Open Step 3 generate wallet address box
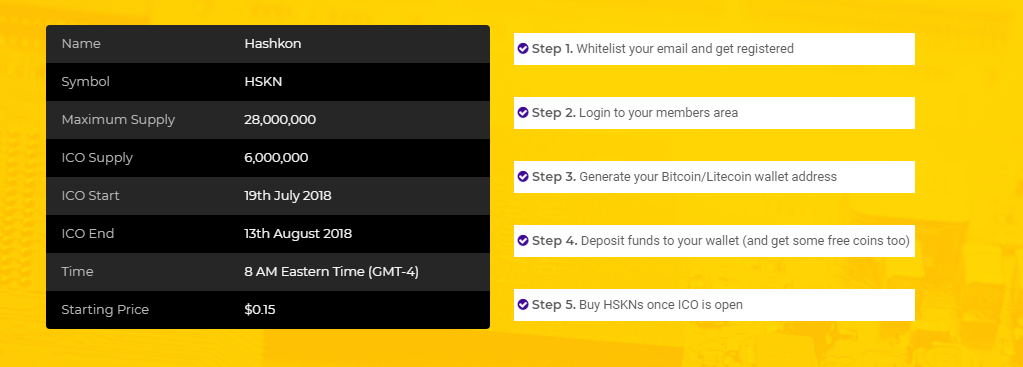The height and width of the screenshot is (367, 1023). pyautogui.click(x=714, y=177)
